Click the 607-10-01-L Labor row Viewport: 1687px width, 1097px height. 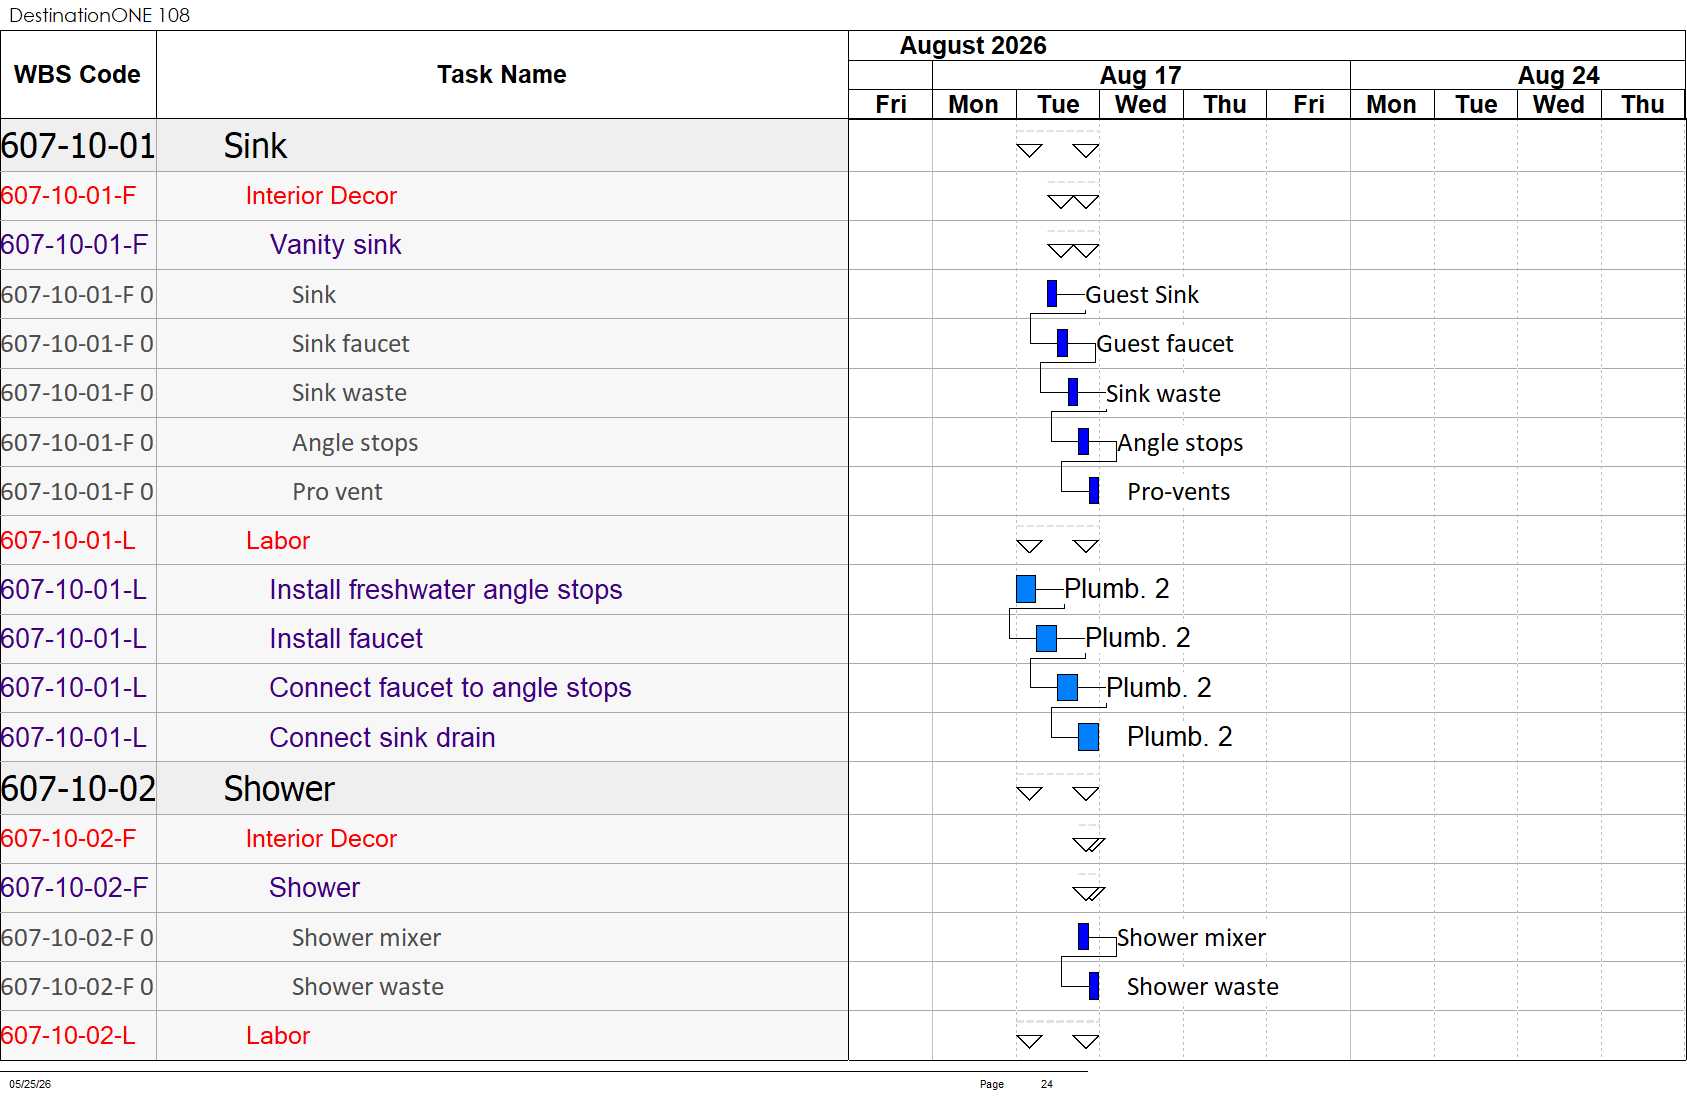(x=424, y=541)
